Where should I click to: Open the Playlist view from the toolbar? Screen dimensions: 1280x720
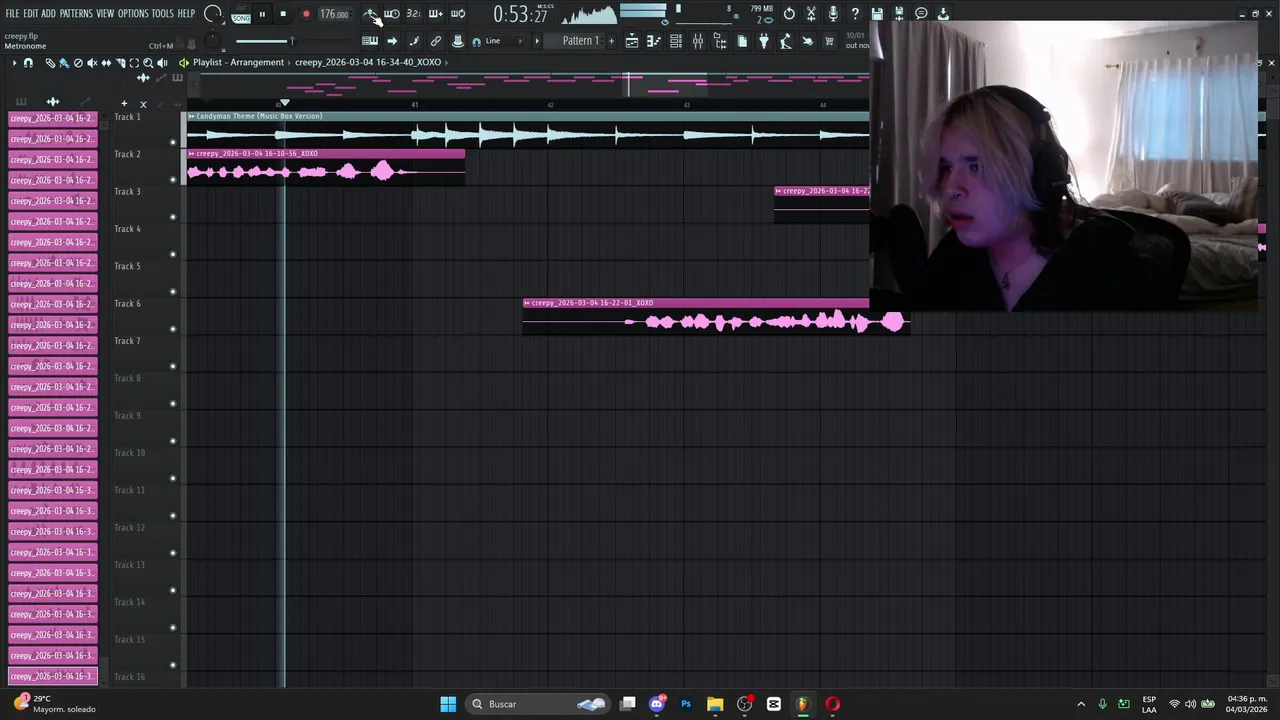pyautogui.click(x=632, y=41)
